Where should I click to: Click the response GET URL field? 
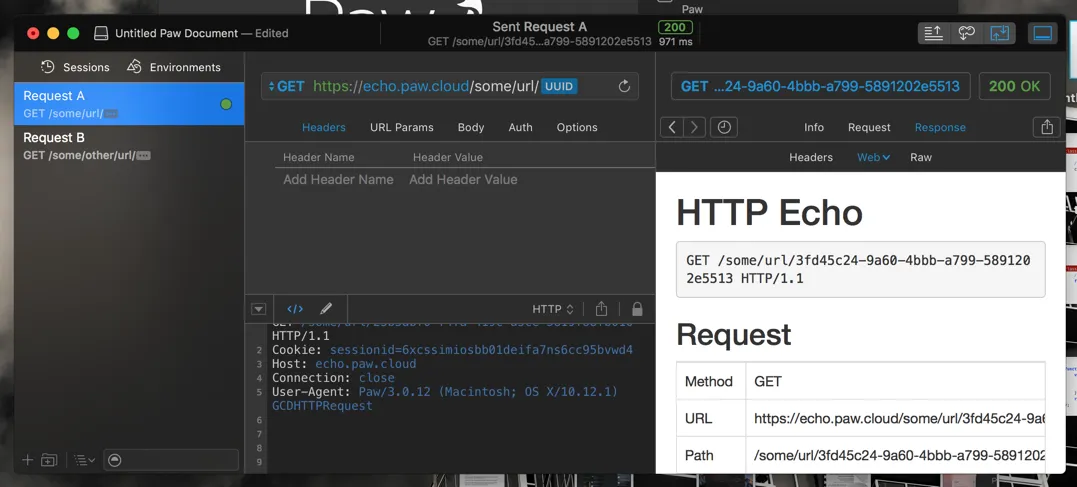[820, 87]
